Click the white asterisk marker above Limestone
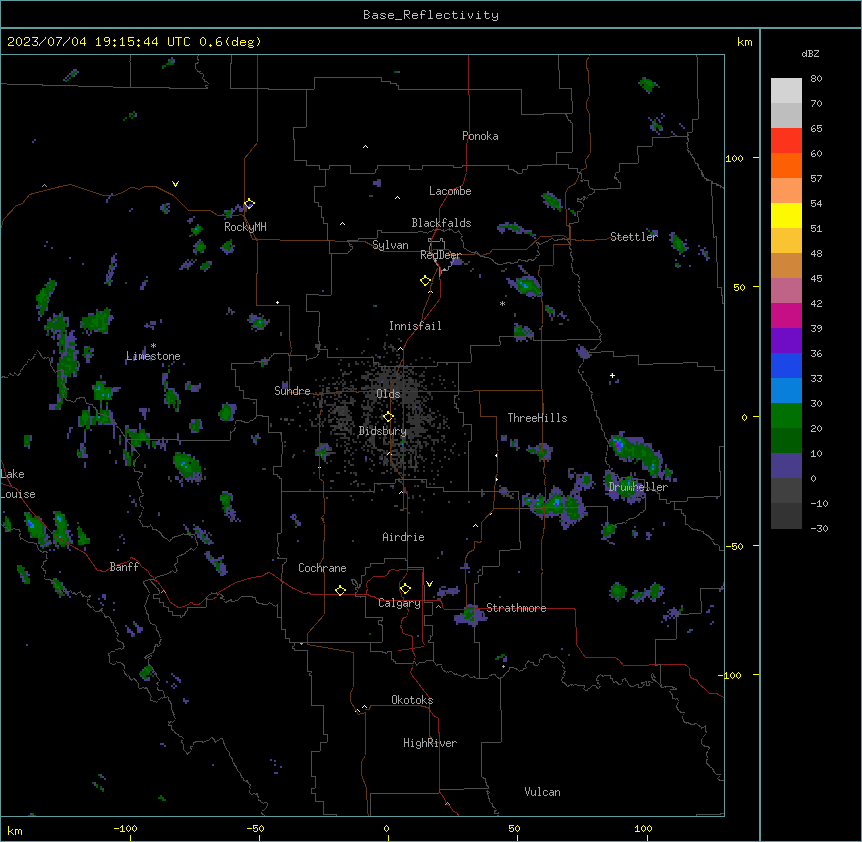This screenshot has width=862, height=842. pyautogui.click(x=153, y=346)
